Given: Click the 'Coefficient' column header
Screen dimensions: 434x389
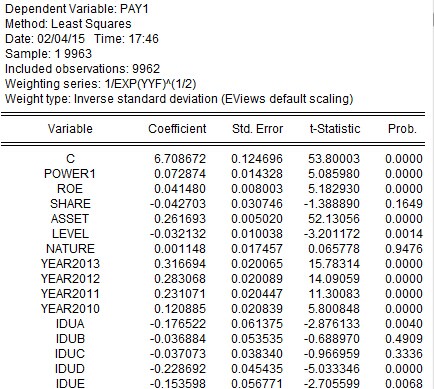Looking at the screenshot, I should [x=177, y=129].
